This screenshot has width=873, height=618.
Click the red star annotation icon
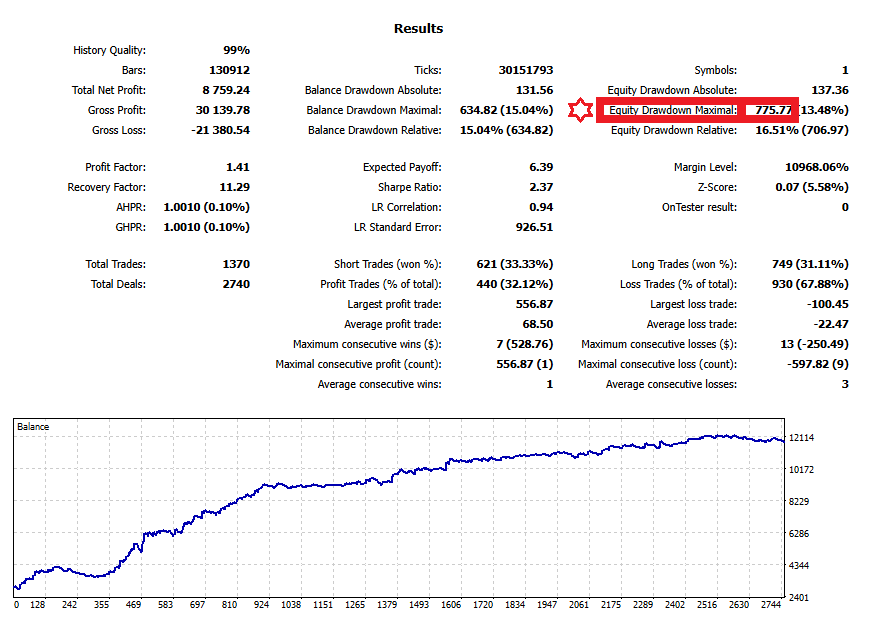(581, 110)
